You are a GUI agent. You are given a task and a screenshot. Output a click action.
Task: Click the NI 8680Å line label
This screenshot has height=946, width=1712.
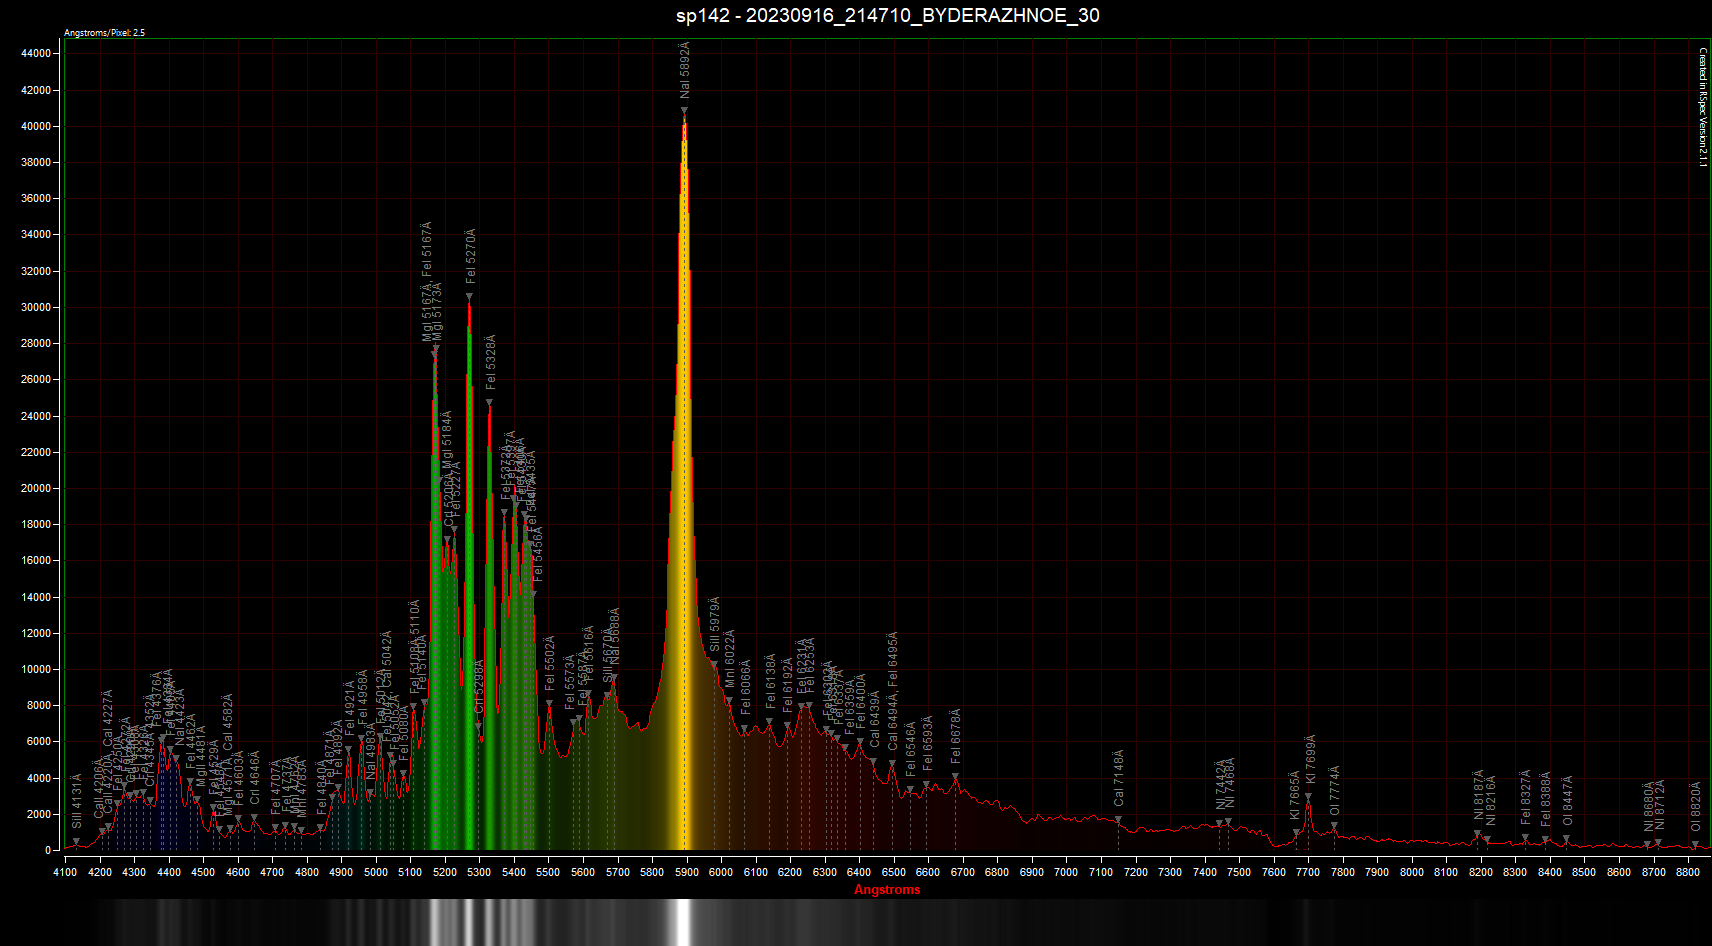coord(1649,807)
